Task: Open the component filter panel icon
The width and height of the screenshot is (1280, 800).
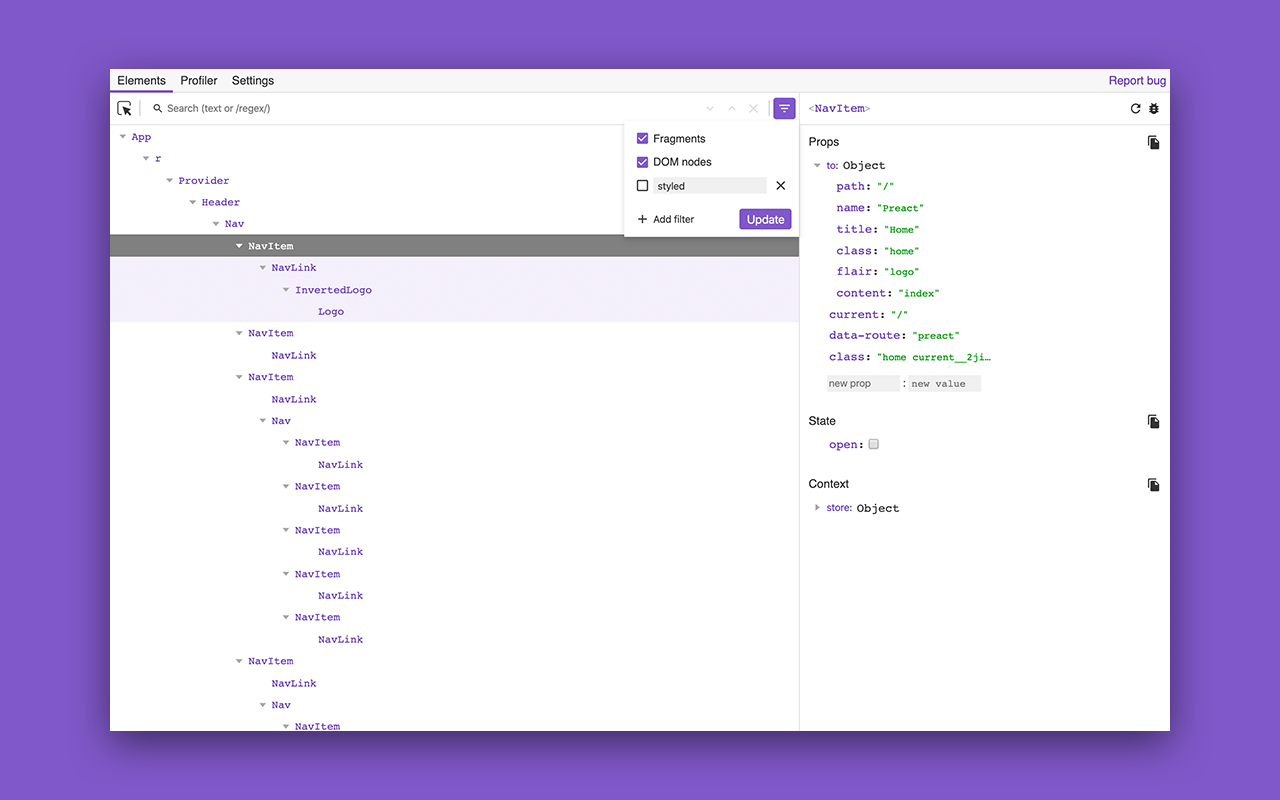Action: click(784, 108)
